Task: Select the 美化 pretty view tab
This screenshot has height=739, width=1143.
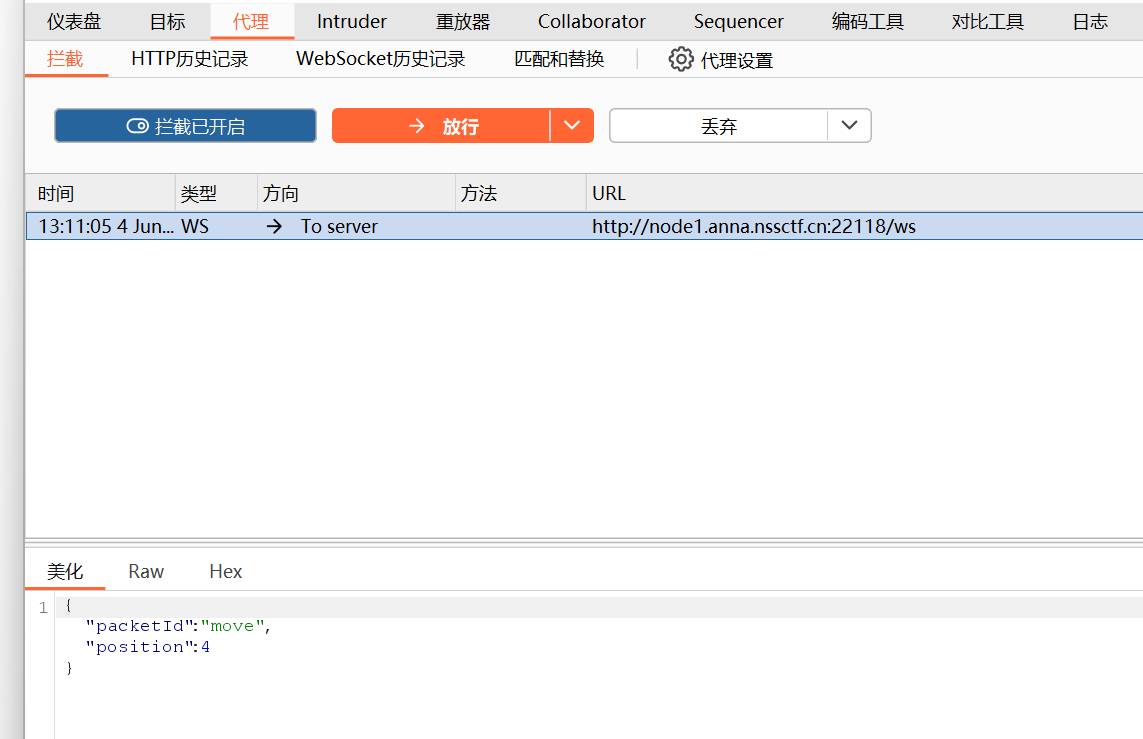Action: [65, 571]
